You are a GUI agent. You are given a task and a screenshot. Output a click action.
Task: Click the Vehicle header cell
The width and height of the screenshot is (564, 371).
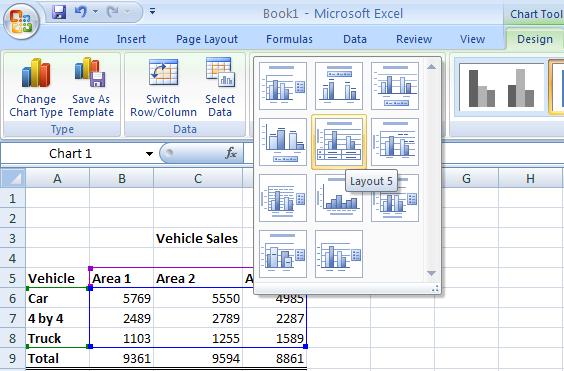(57, 278)
